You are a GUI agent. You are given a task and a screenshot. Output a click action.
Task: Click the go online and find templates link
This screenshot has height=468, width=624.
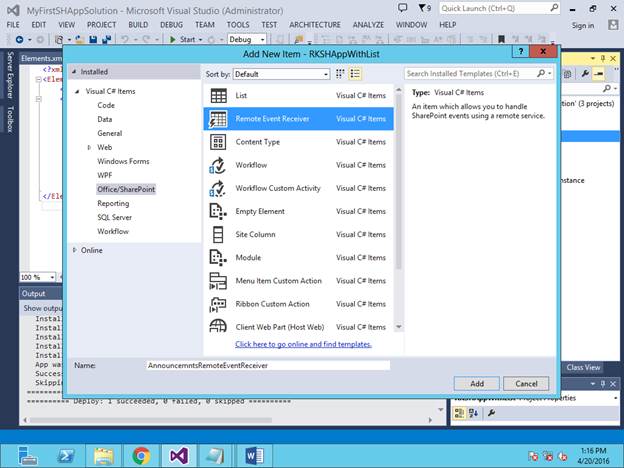[303, 344]
